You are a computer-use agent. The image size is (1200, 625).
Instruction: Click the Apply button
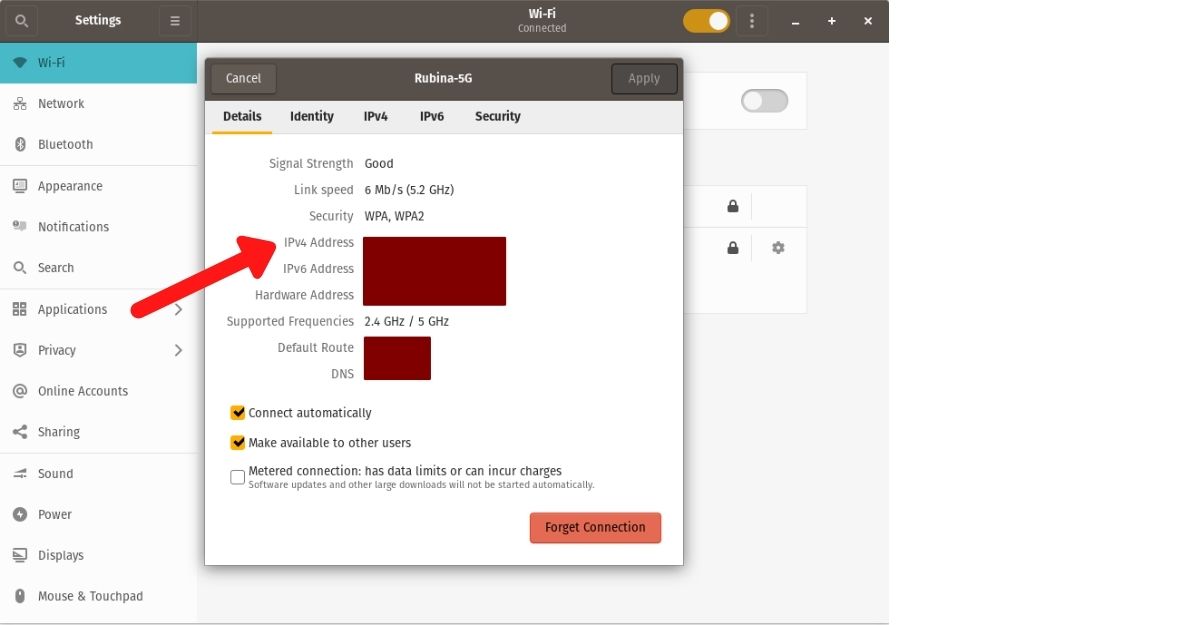tap(644, 79)
